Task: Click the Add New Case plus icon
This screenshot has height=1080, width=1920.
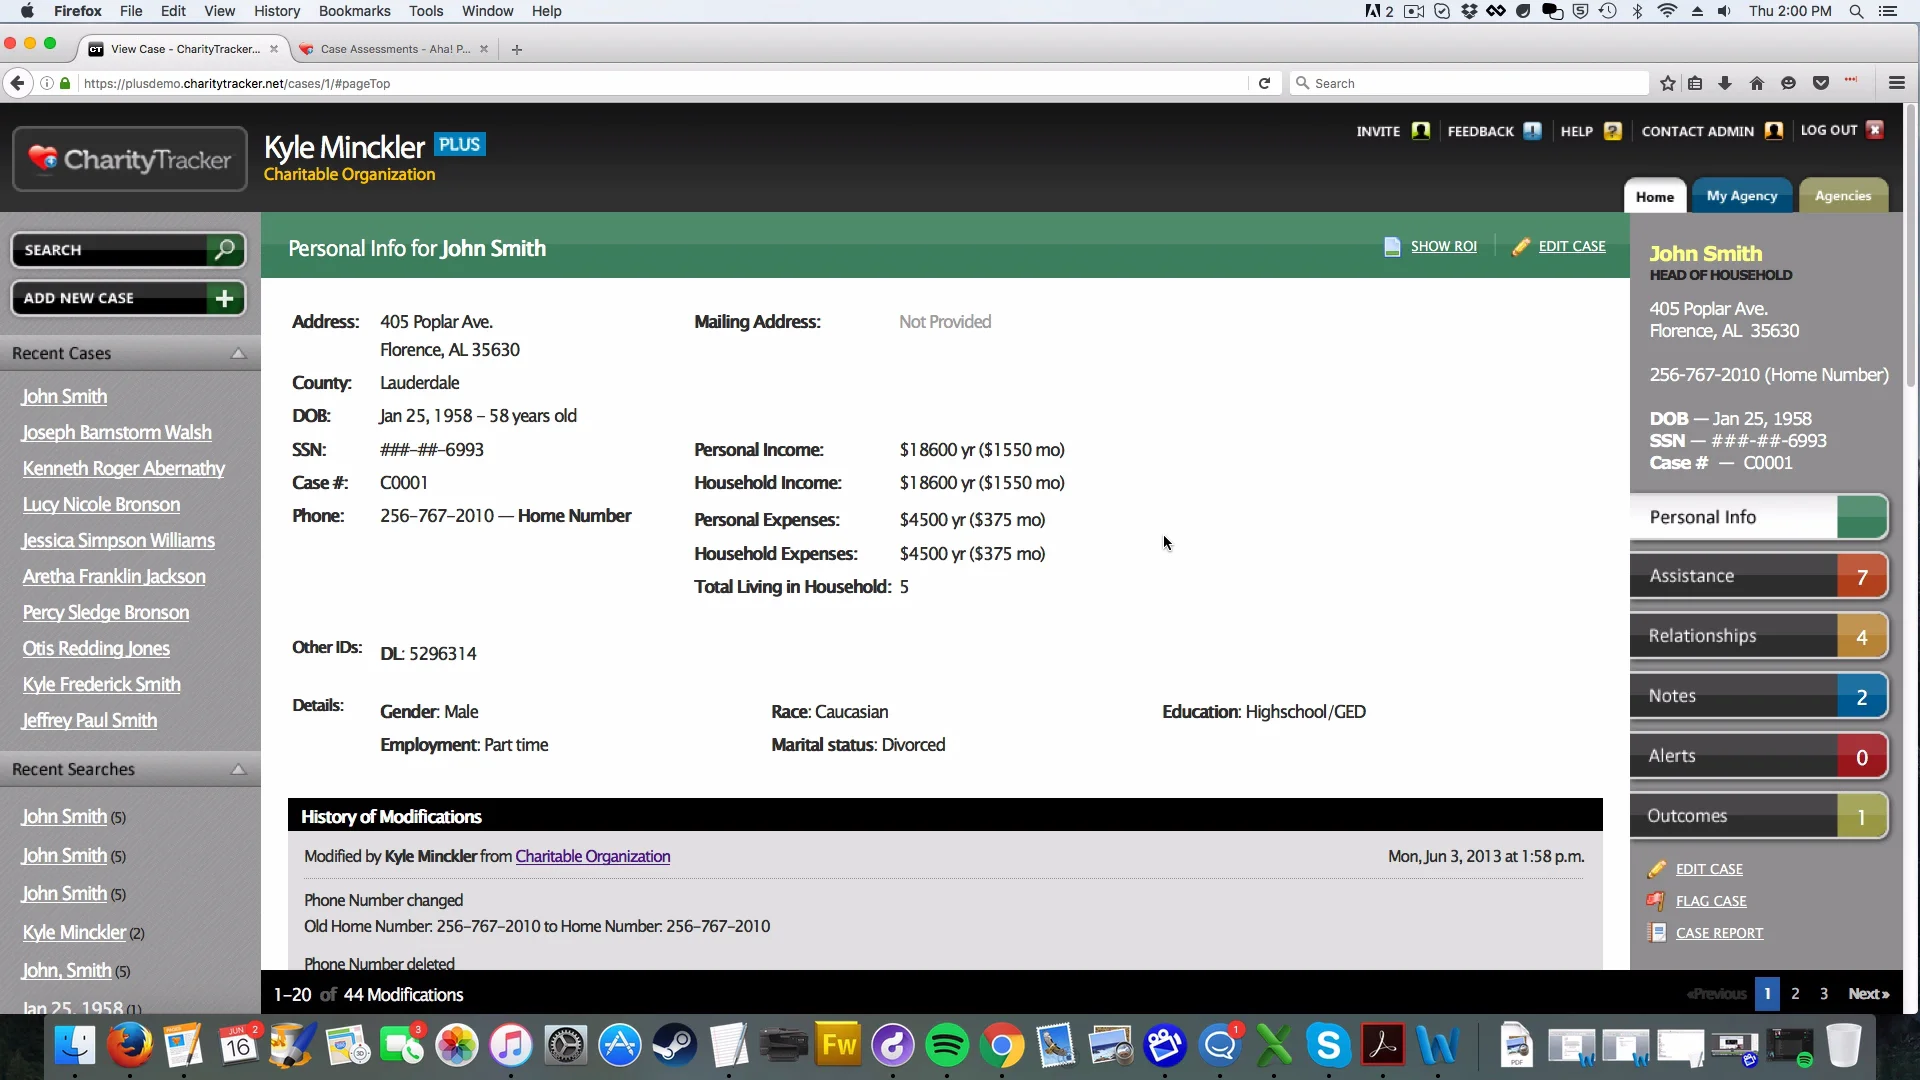Action: tap(223, 298)
